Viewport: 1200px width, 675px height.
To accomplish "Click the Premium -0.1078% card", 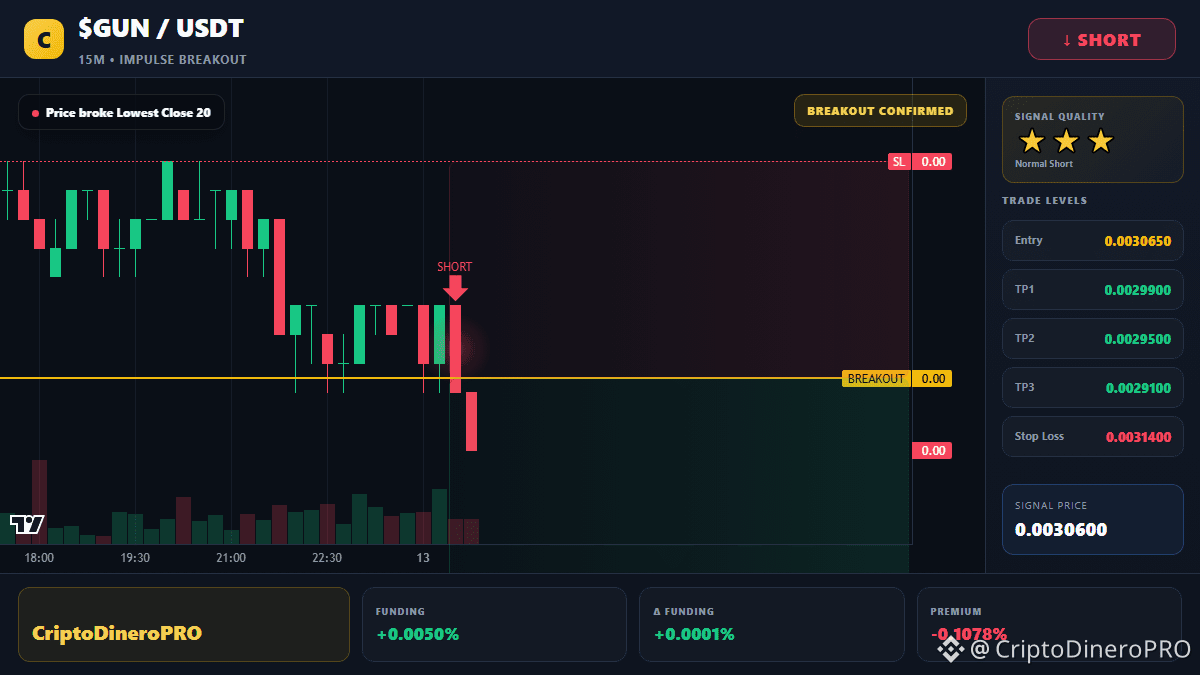I will 1049,624.
